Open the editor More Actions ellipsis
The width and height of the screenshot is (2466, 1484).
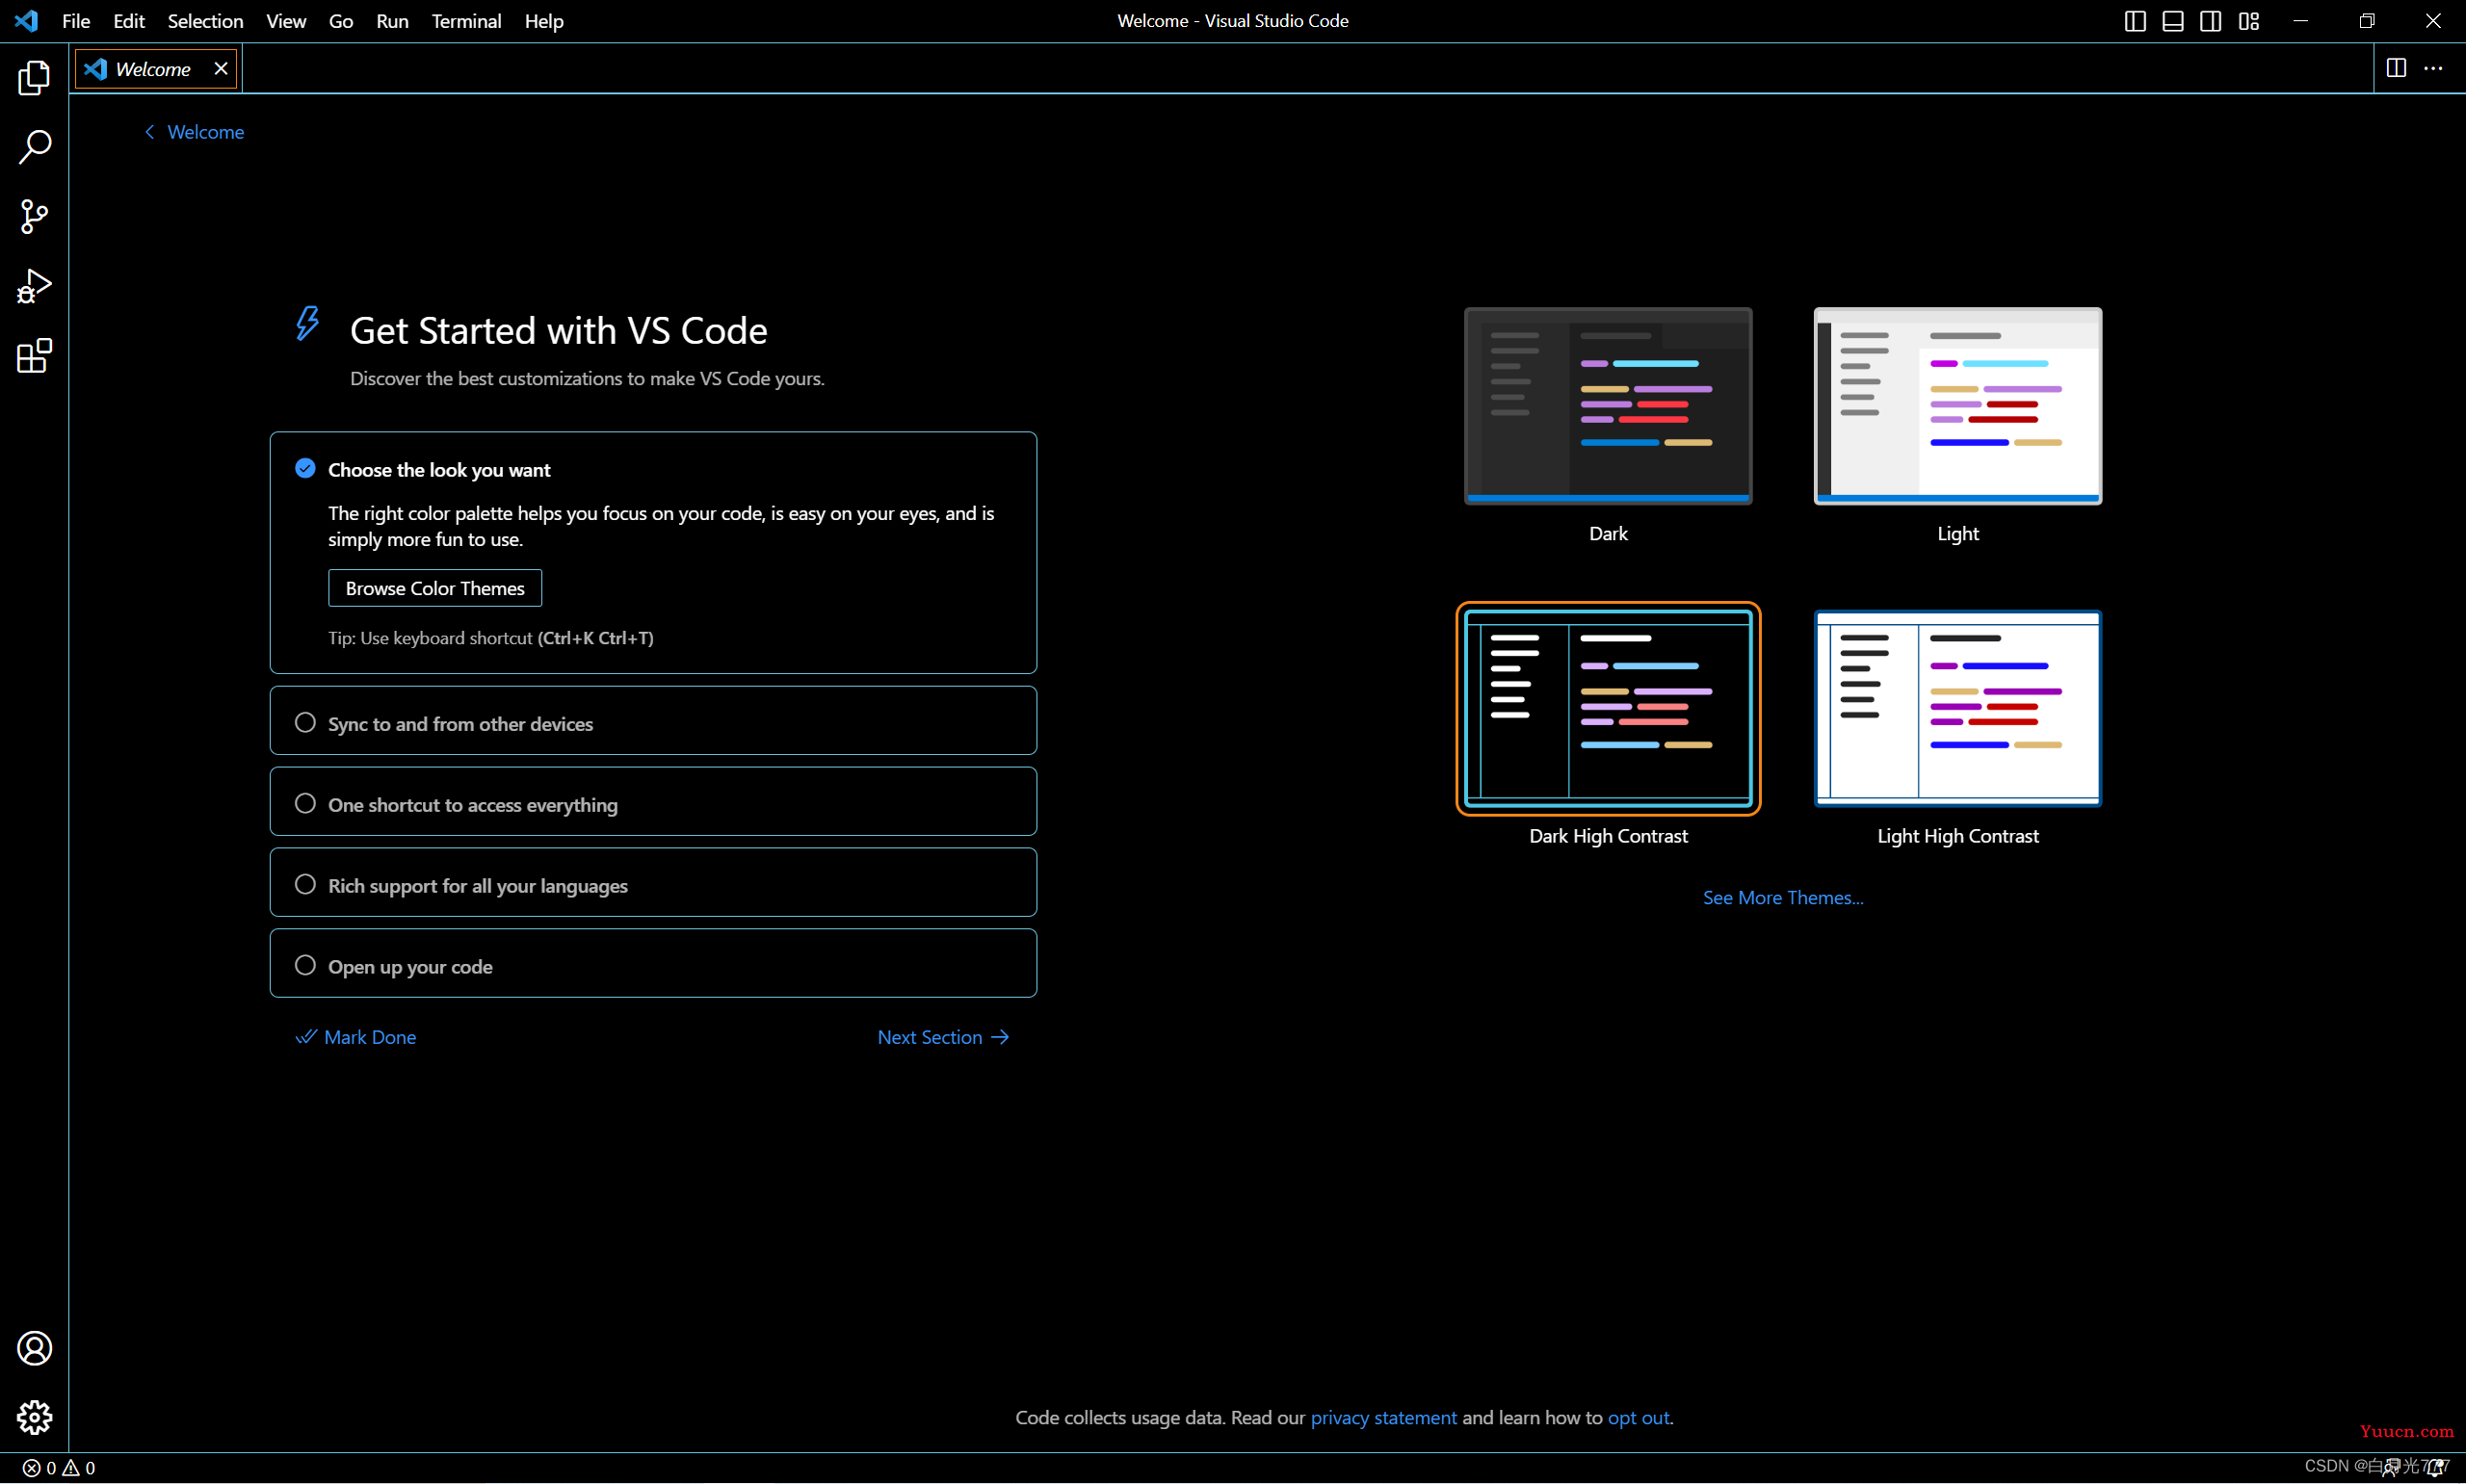point(2433,68)
